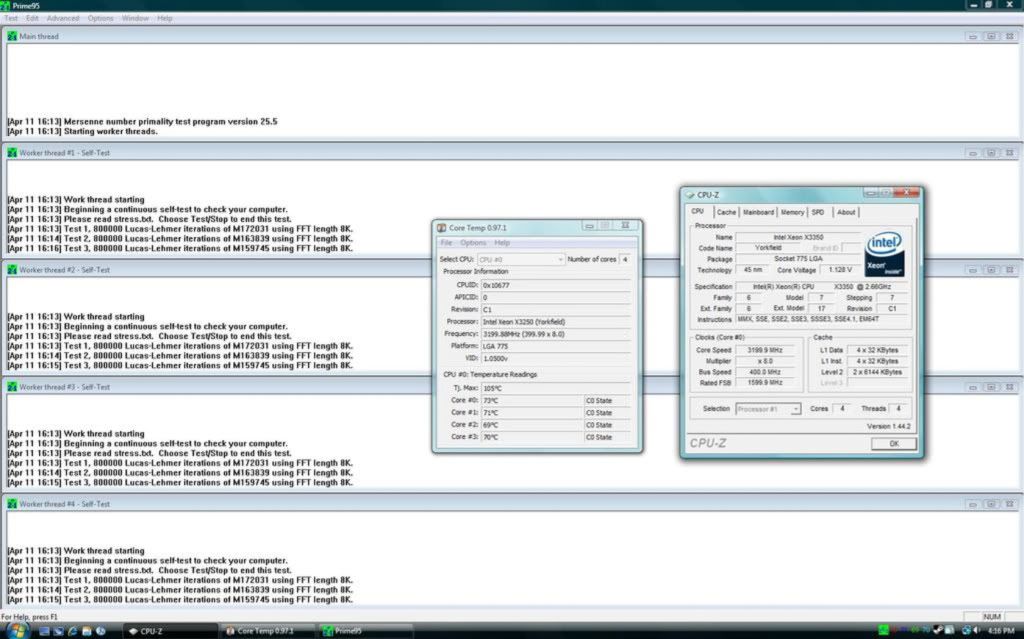
Task: Click the Number of cores field in Core Temp
Action: point(625,259)
